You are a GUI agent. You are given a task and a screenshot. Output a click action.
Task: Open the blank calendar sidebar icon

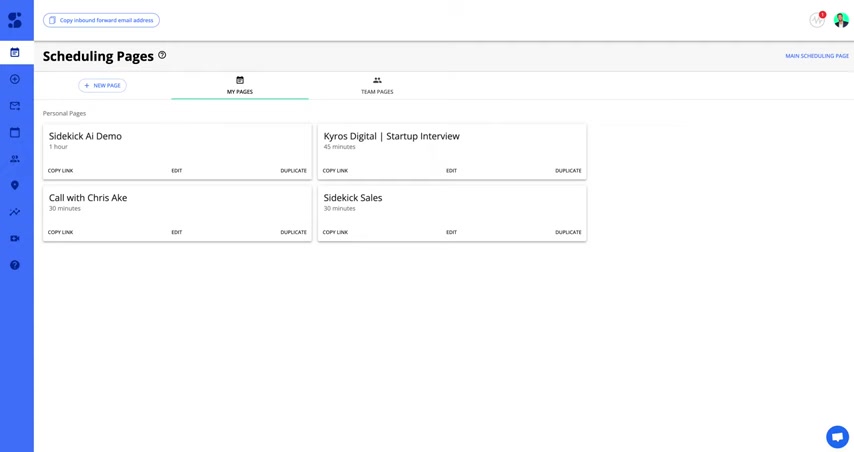pyautogui.click(x=15, y=132)
